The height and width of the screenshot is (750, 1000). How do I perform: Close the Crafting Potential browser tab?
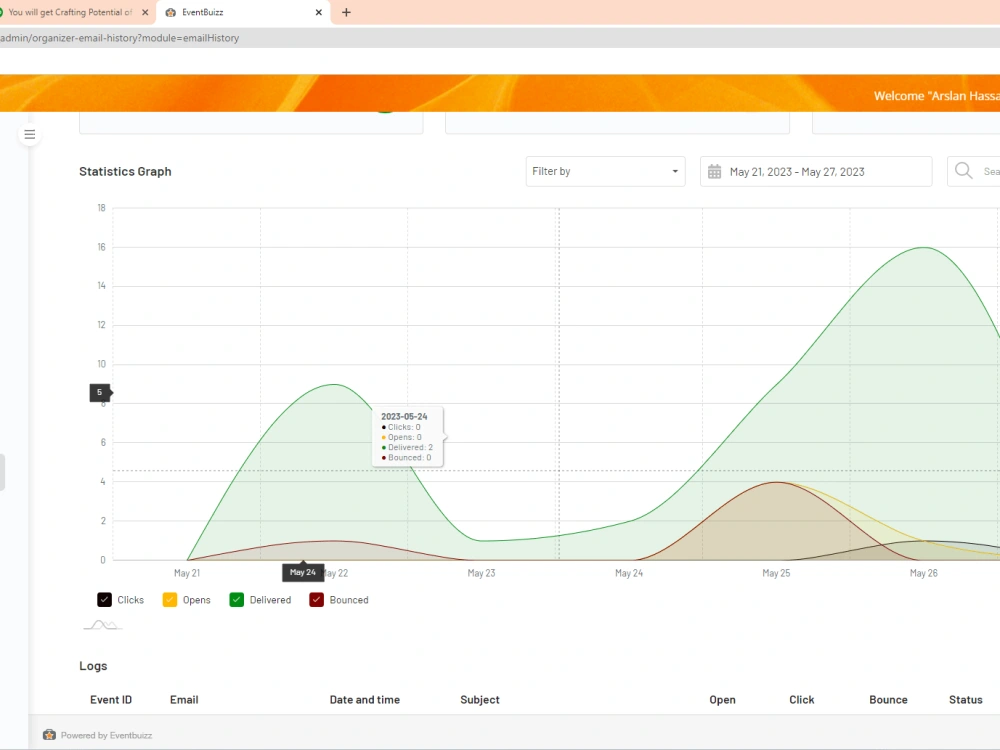[x=145, y=12]
